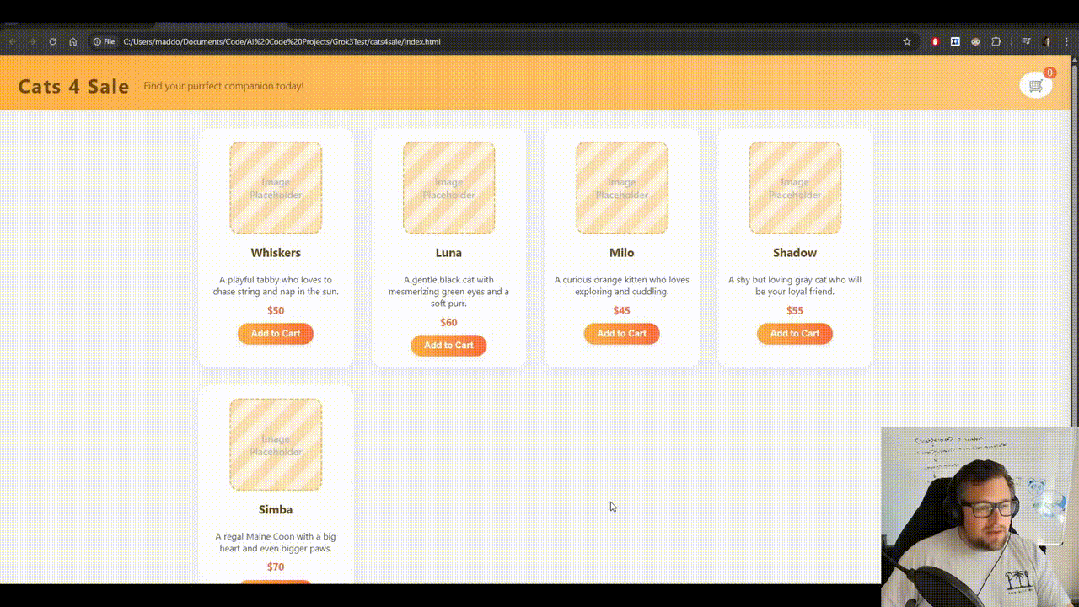The image size is (1079, 607).
Task: Click the address bar to edit the URL
Action: tap(300, 42)
